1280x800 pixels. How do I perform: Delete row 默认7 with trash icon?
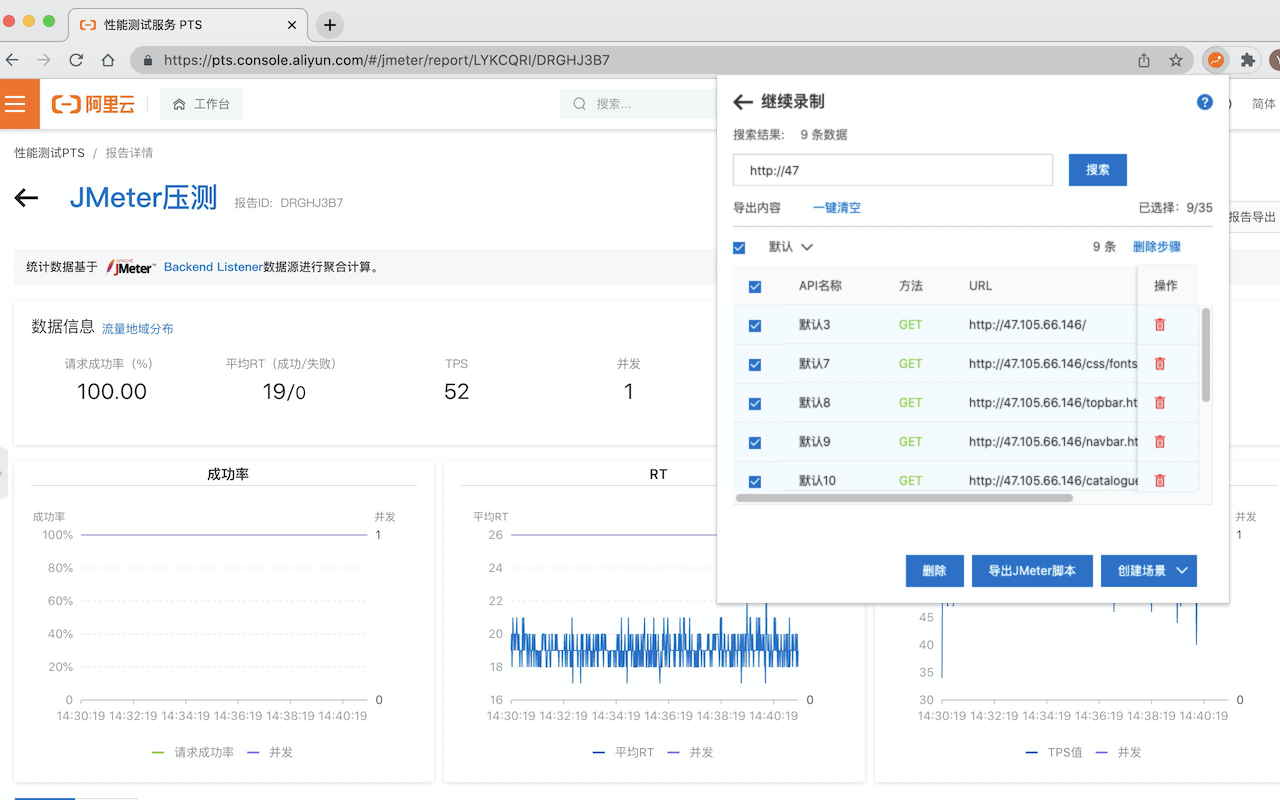click(1160, 364)
